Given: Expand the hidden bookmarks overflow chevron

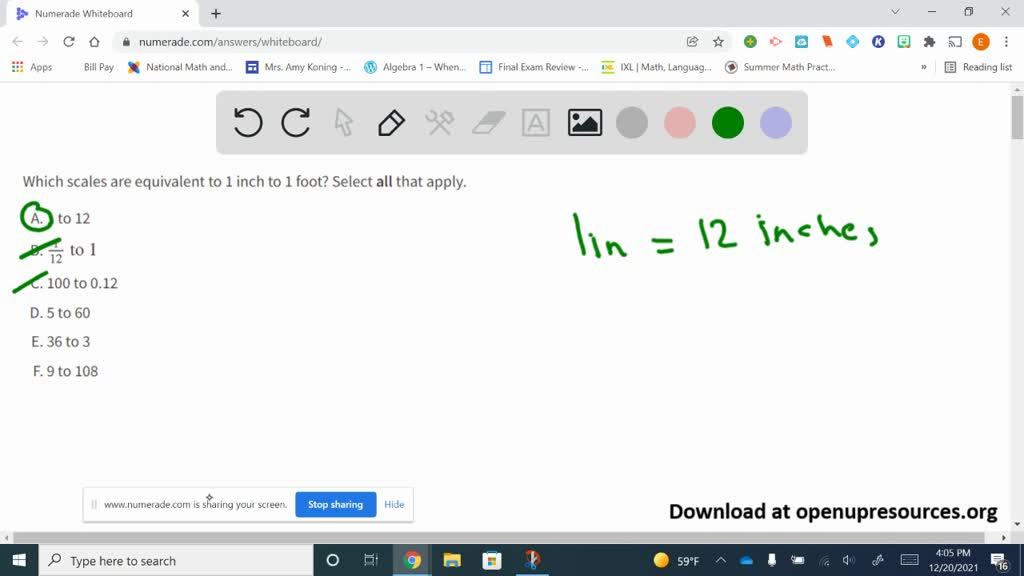Looking at the screenshot, I should tap(923, 67).
